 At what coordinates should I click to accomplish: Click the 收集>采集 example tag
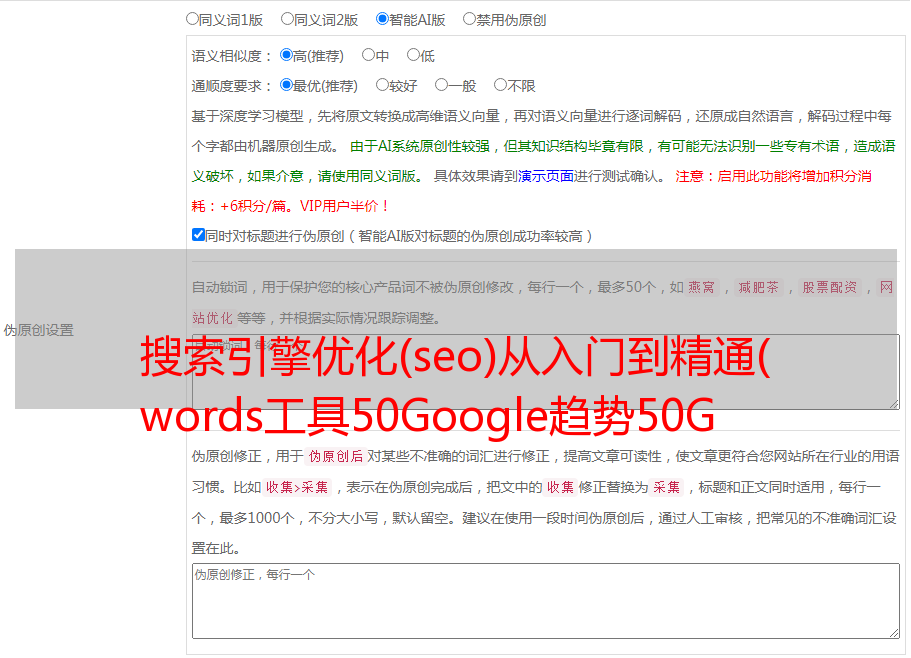pos(297,487)
